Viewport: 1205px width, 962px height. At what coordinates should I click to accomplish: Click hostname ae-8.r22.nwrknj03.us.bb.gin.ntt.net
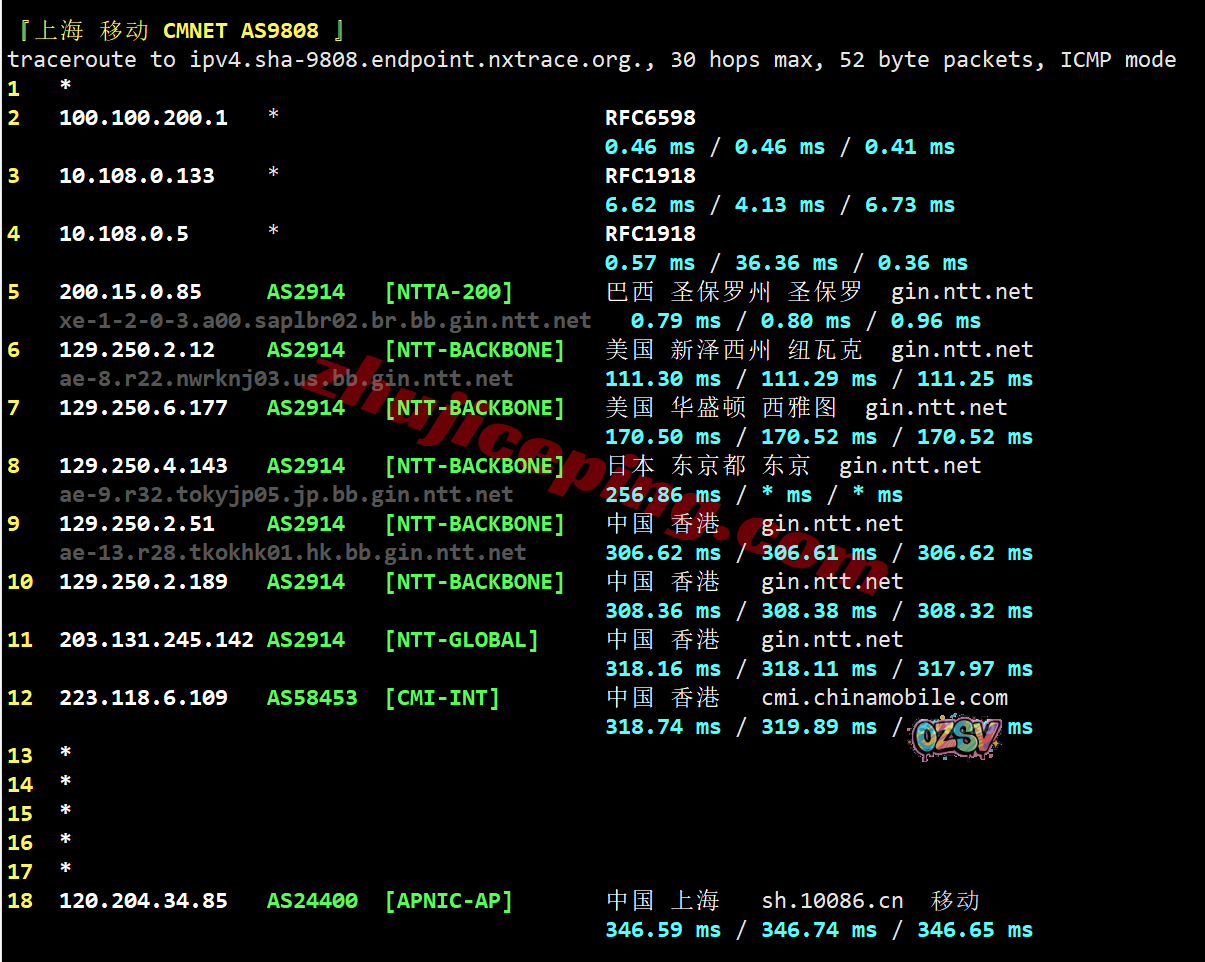coord(286,379)
